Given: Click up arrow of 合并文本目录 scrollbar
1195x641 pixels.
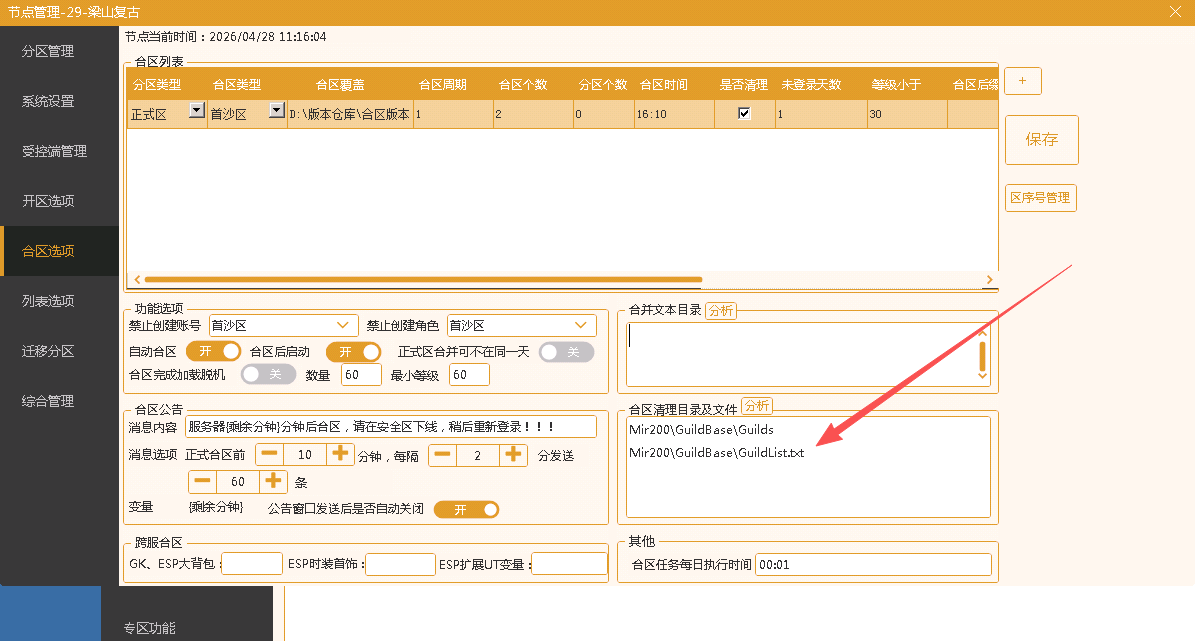Looking at the screenshot, I should point(982,332).
